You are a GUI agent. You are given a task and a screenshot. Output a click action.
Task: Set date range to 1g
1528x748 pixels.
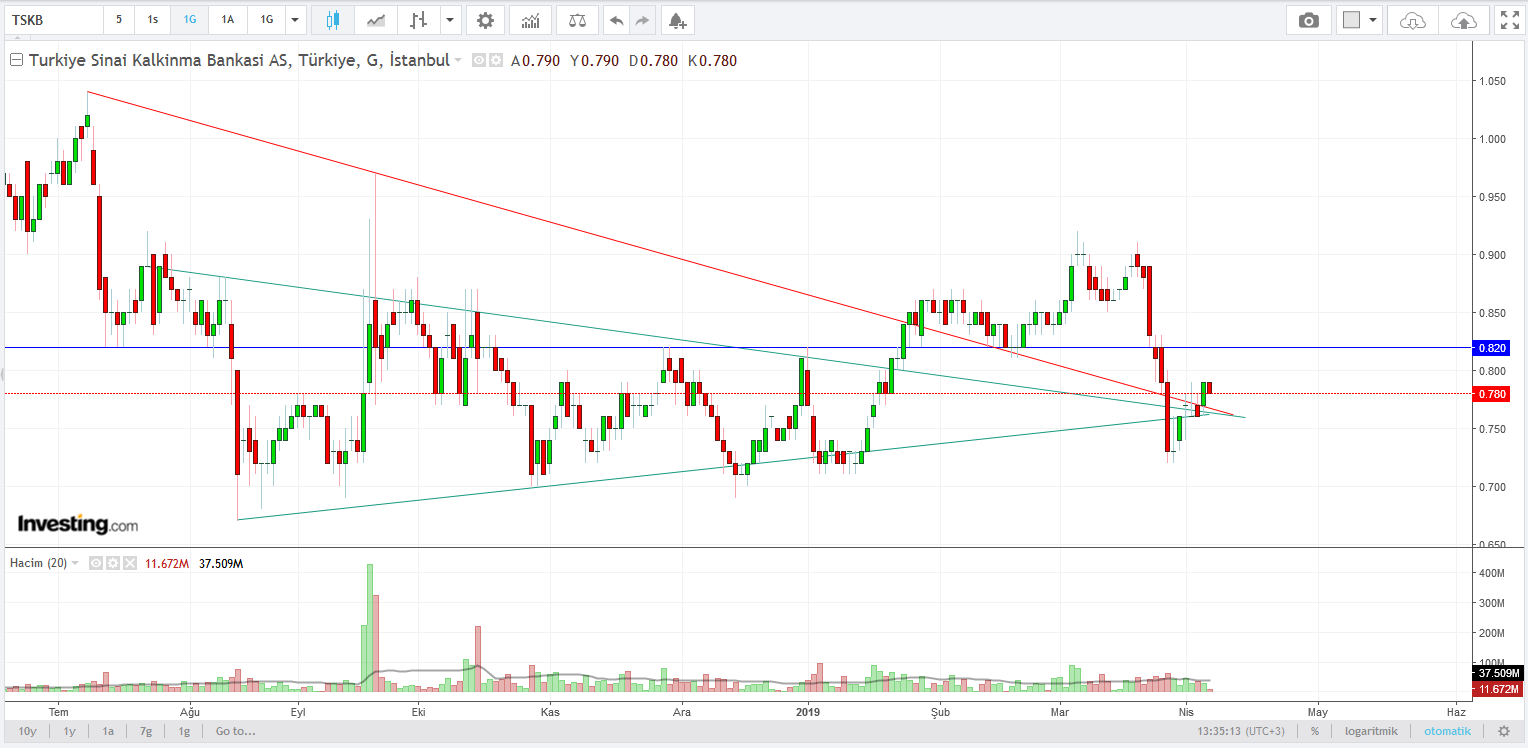[184, 731]
